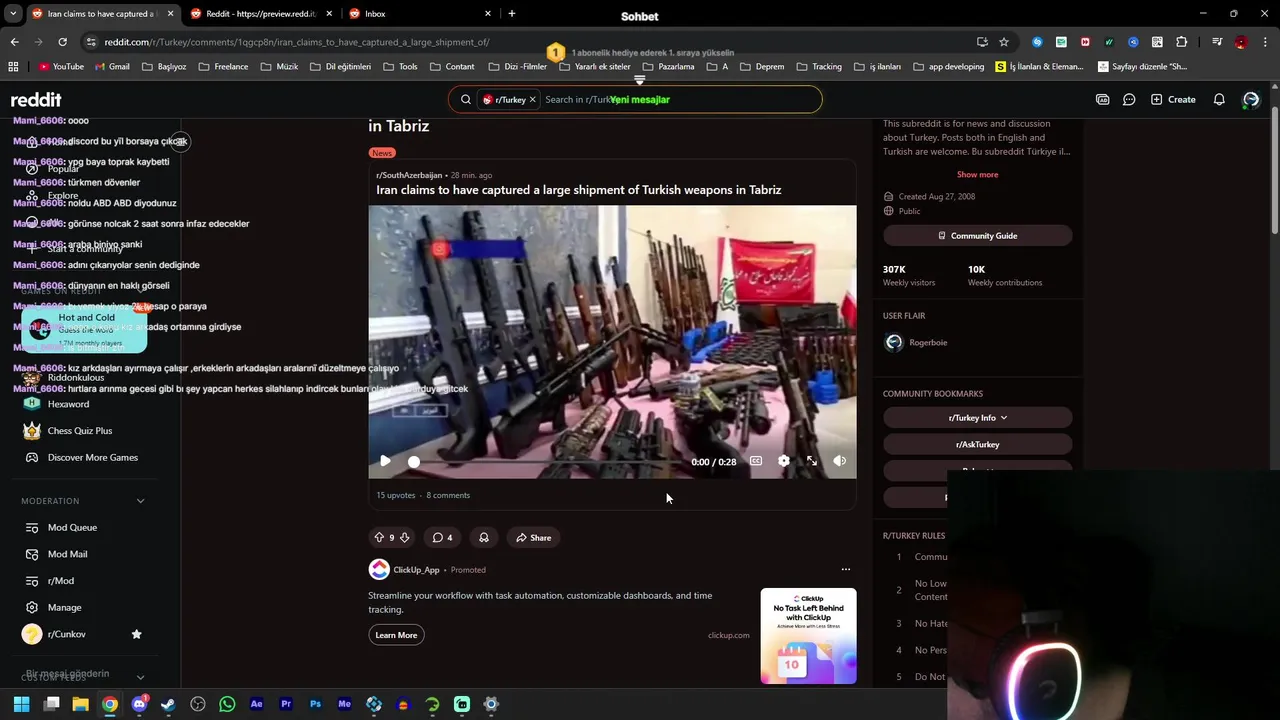Viewport: 1280px width, 720px height.
Task: Enter fullscreen on the video
Action: (x=812, y=461)
